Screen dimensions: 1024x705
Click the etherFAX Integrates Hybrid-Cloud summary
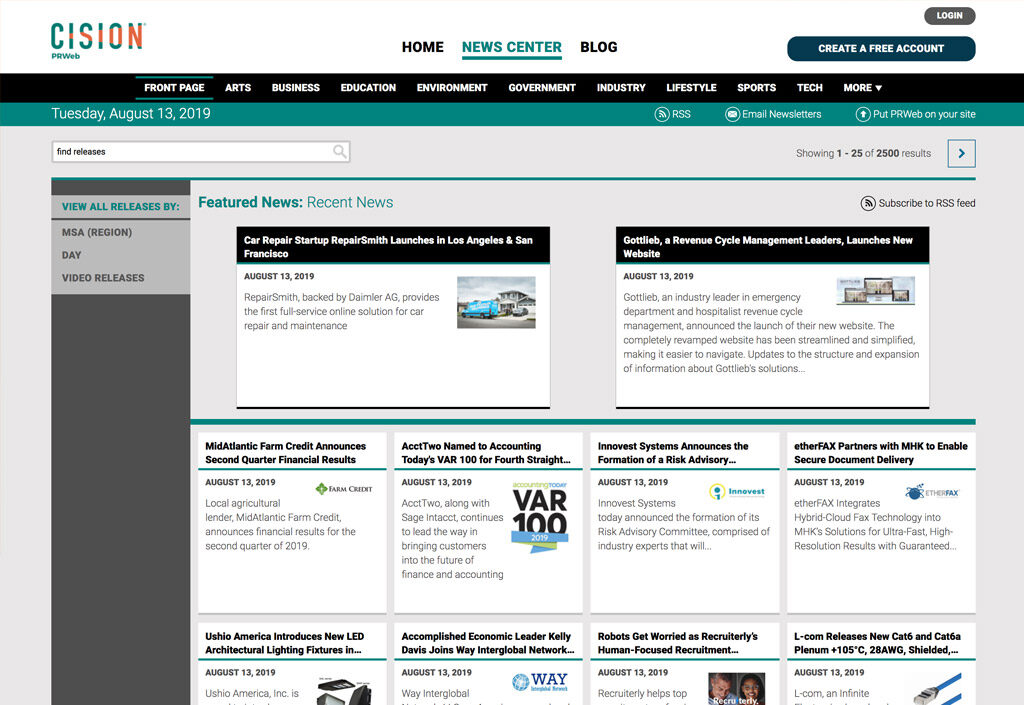[875, 525]
